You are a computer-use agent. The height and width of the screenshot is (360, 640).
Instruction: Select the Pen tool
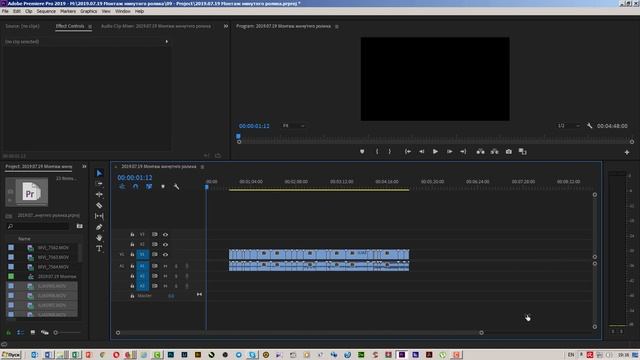tap(99, 227)
